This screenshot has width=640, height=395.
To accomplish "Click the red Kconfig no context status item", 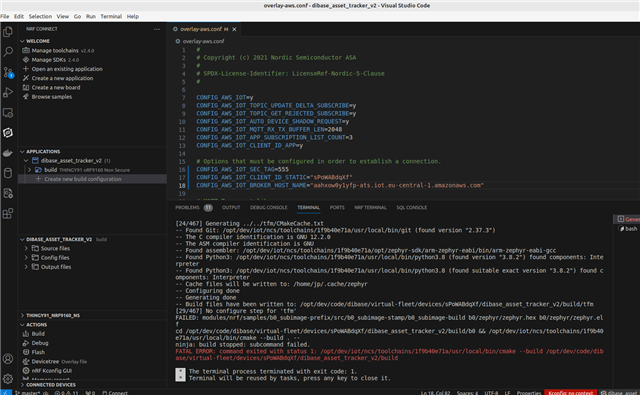I will 570,393.
